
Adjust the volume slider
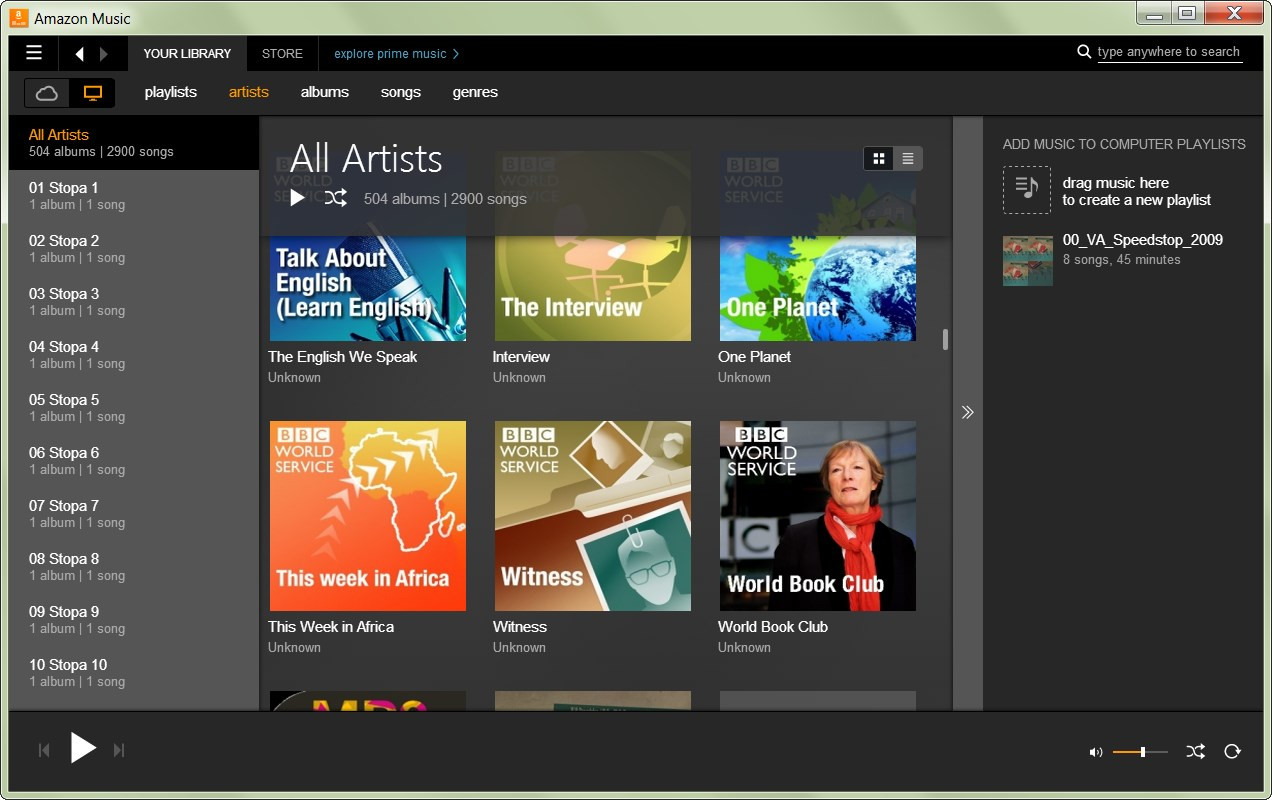[1140, 751]
